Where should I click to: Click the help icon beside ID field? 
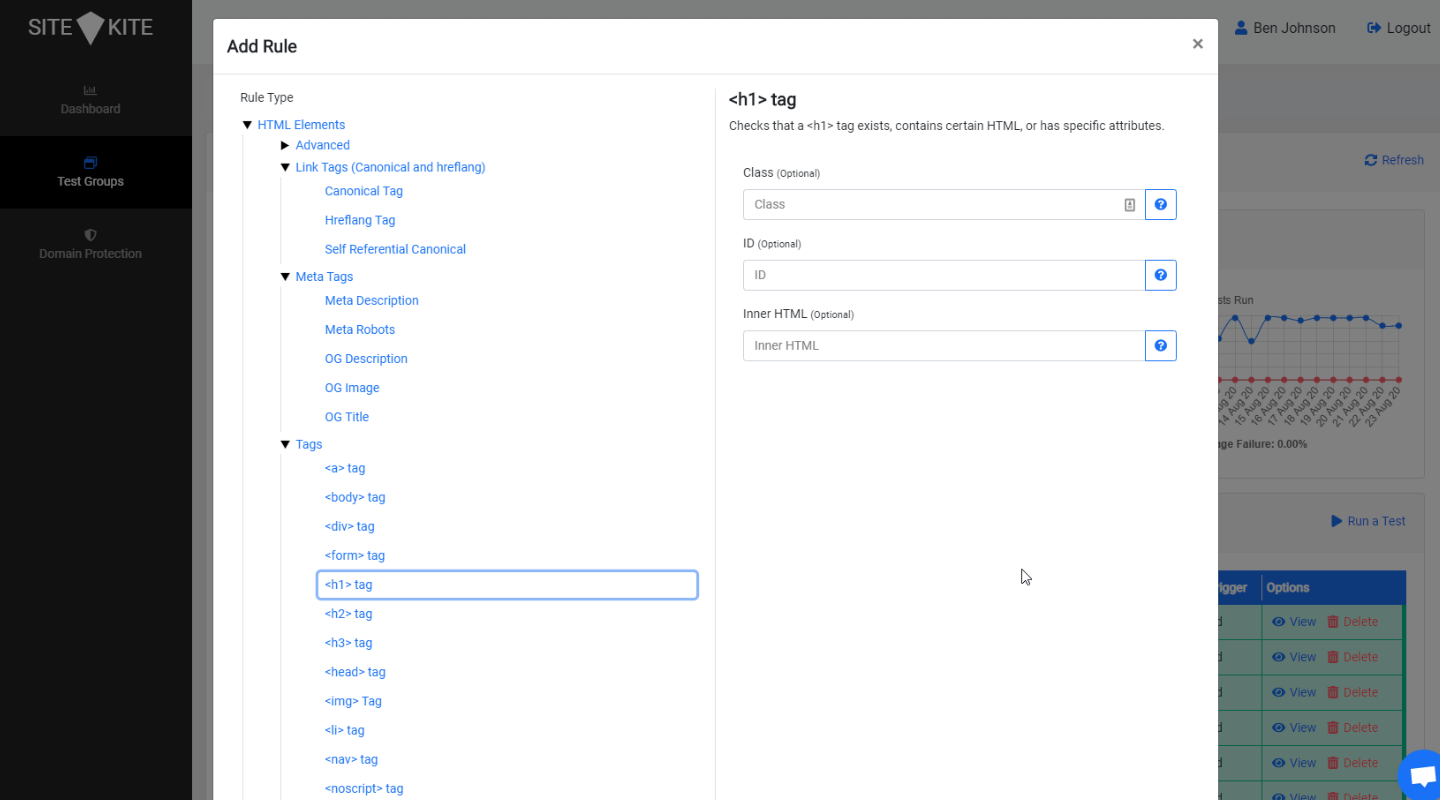(1160, 275)
